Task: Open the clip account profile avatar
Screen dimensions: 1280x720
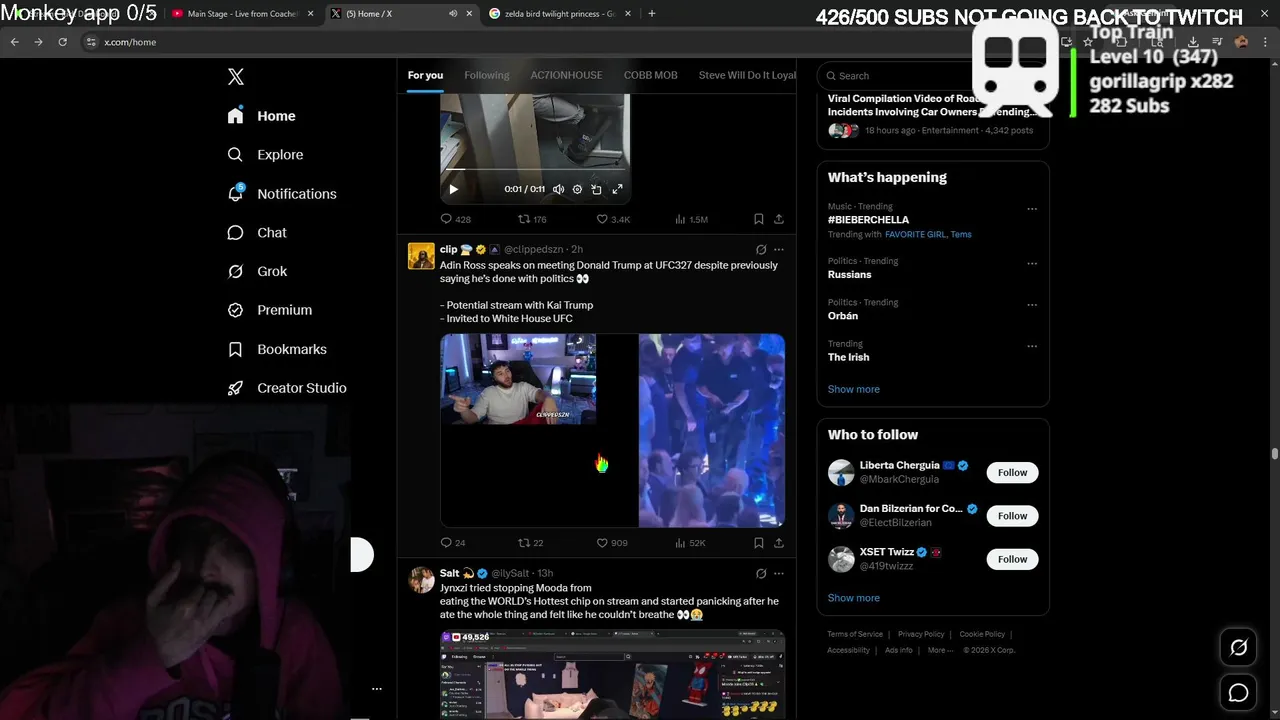Action: [421, 256]
